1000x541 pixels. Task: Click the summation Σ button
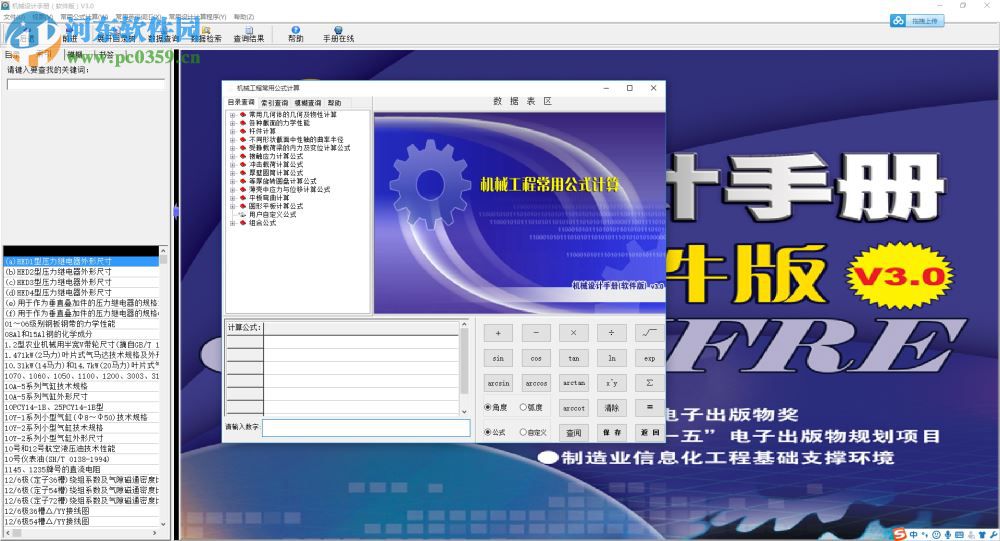point(649,383)
